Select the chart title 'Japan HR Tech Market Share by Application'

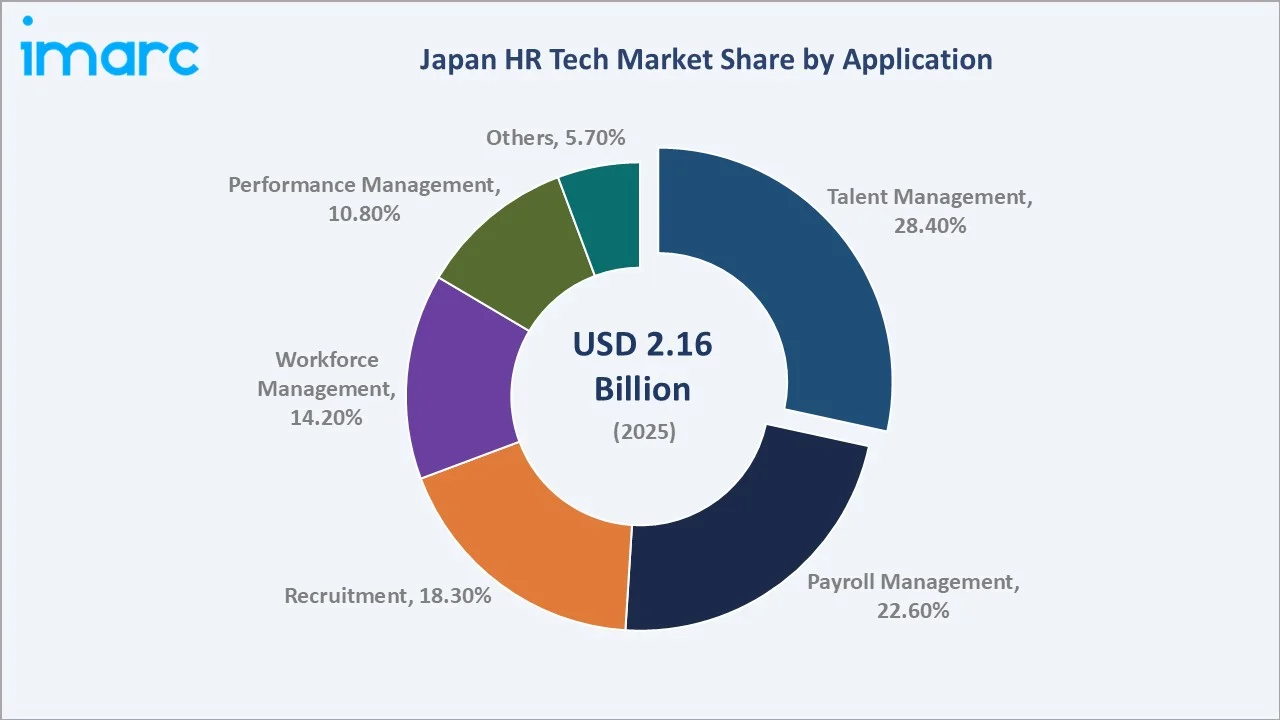click(706, 59)
